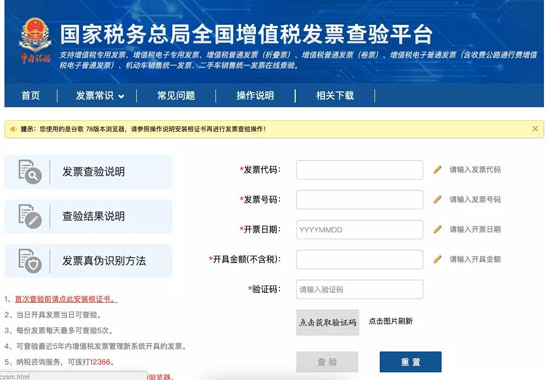This screenshot has height=380, width=550.
Task: Open the 查验结果说明 panel
Action: (88, 216)
